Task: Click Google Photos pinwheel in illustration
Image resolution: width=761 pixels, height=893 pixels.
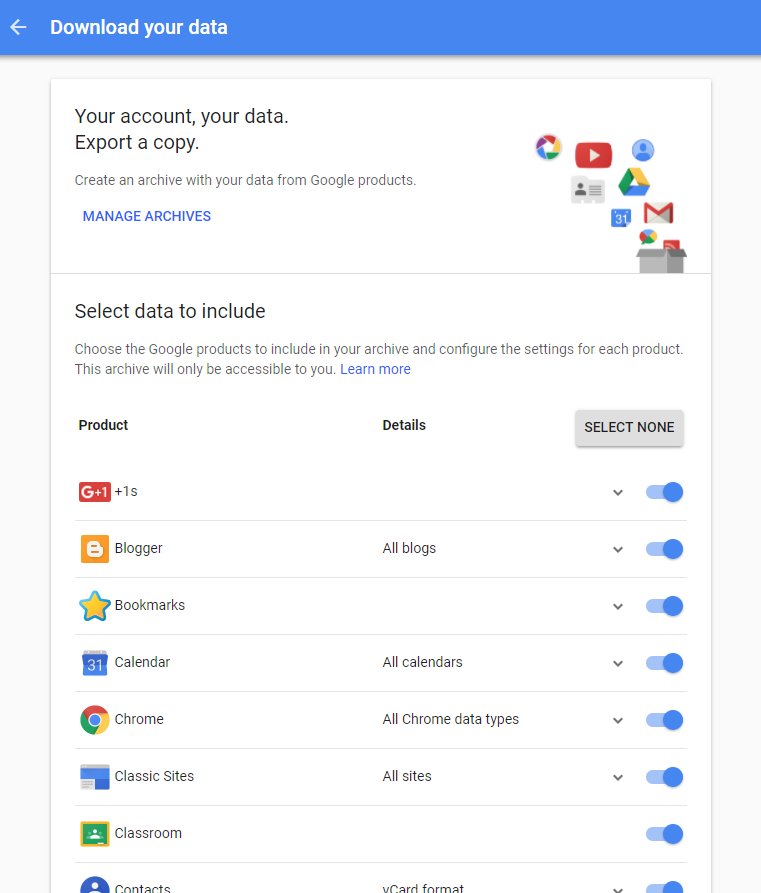Action: 549,148
